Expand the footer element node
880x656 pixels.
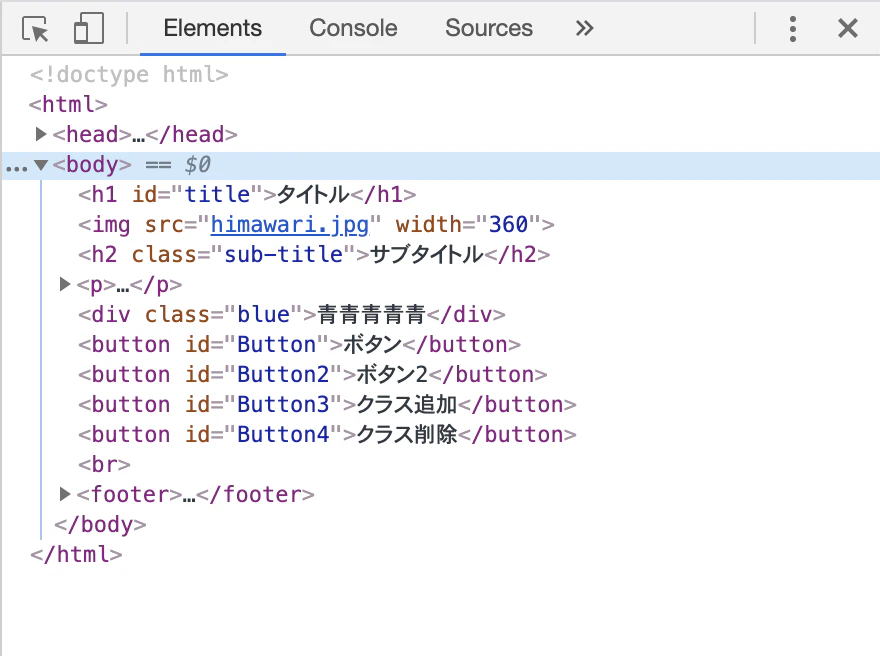click(x=65, y=494)
